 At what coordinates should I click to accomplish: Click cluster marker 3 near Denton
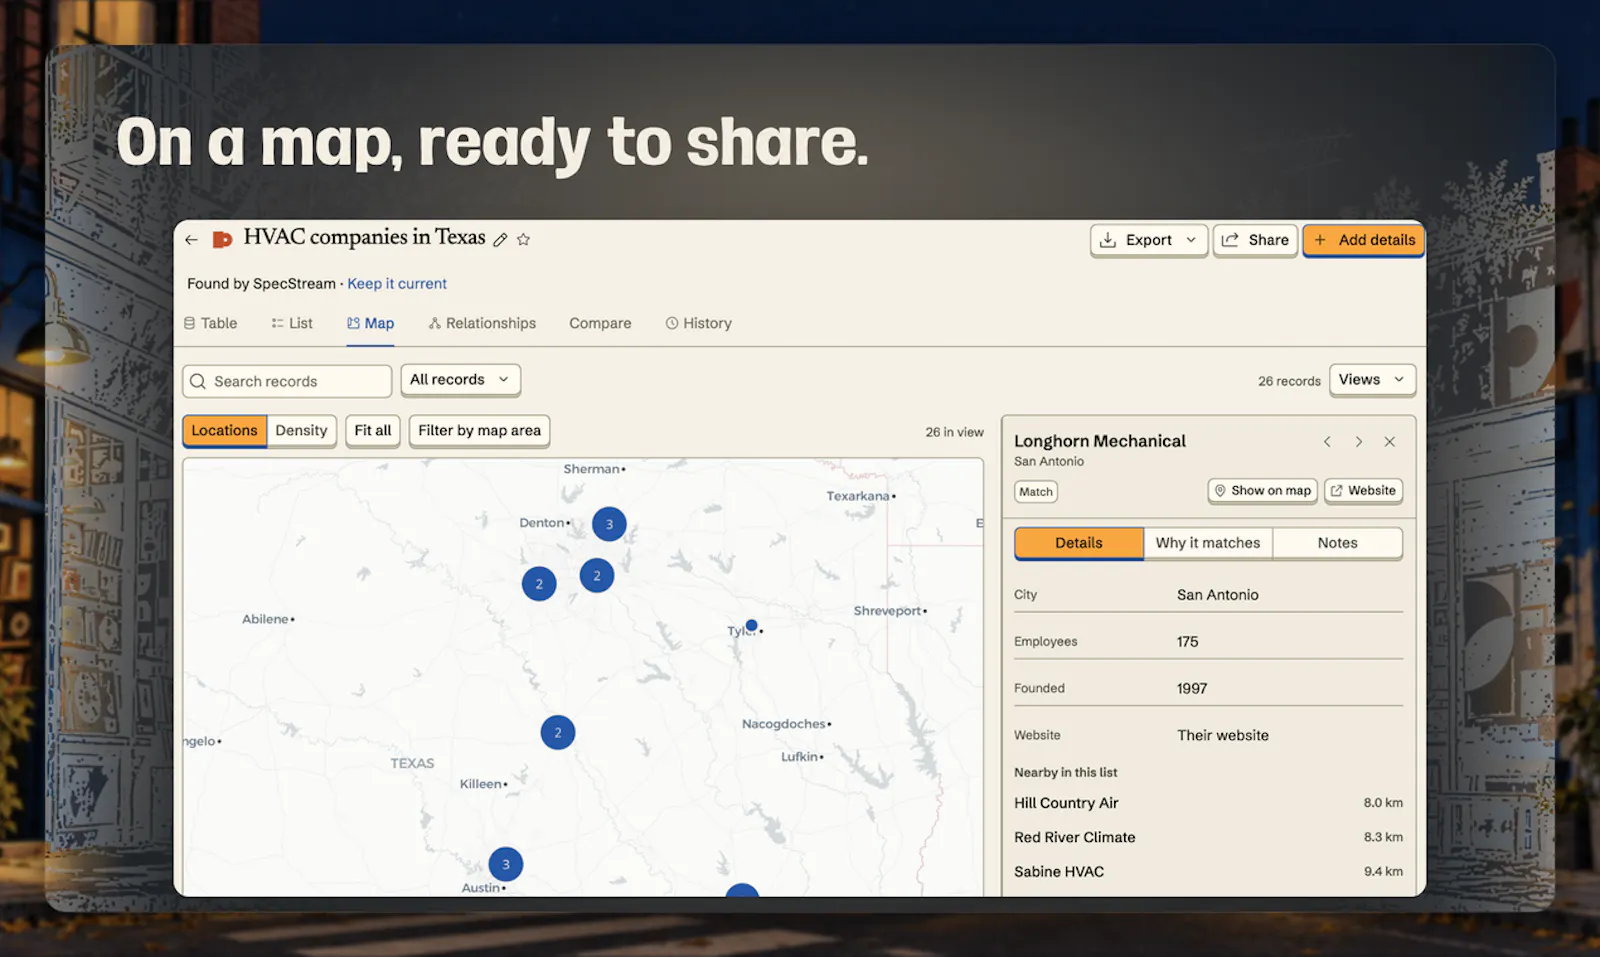(609, 524)
